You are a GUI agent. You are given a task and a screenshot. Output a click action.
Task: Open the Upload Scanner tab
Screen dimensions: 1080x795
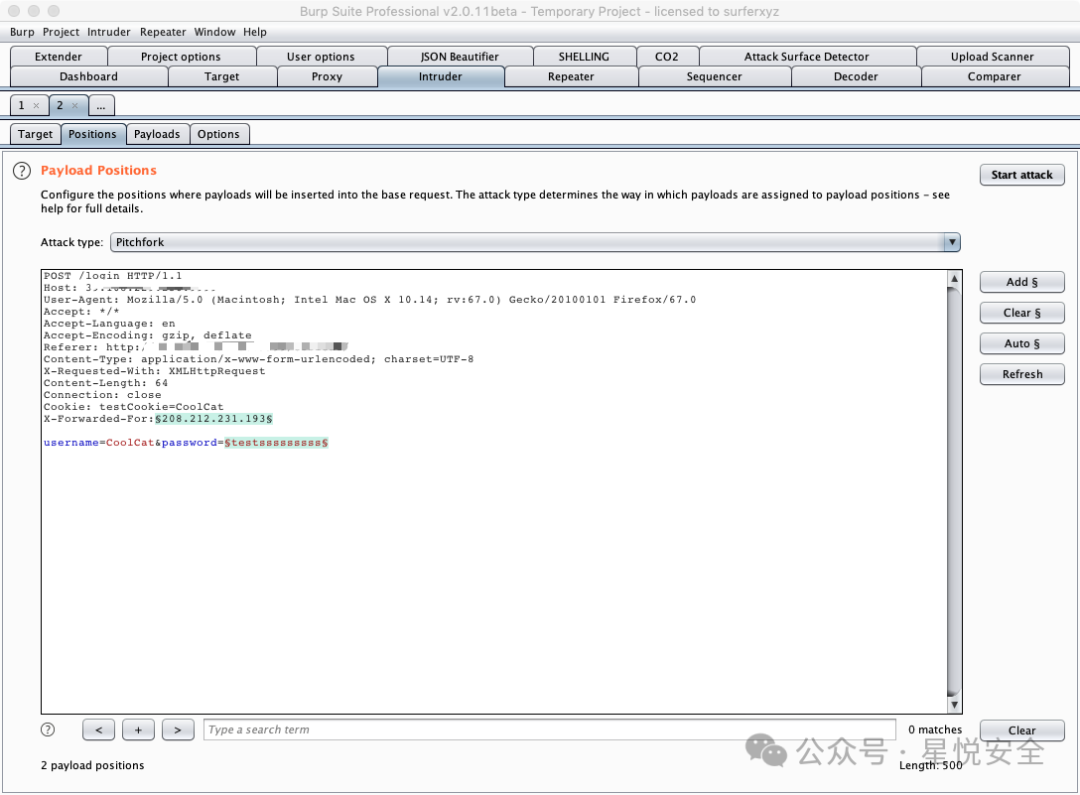point(993,56)
